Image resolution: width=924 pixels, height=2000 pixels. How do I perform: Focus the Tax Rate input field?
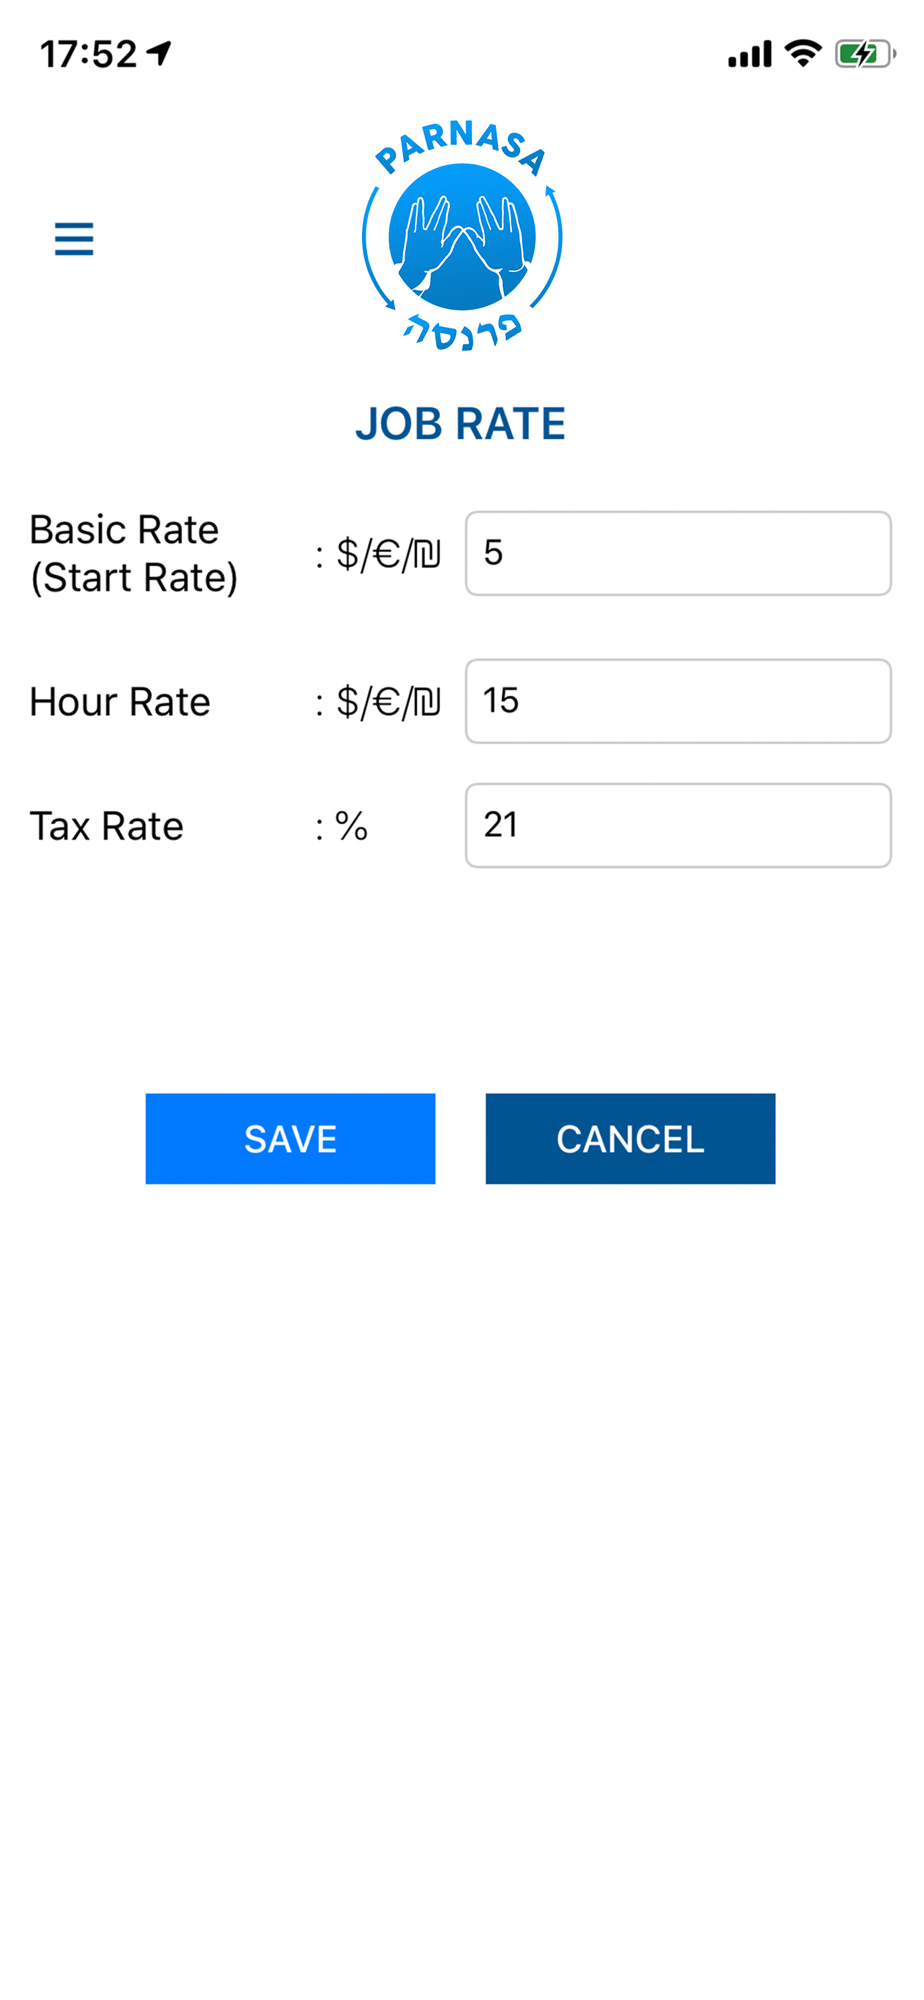pyautogui.click(x=678, y=825)
